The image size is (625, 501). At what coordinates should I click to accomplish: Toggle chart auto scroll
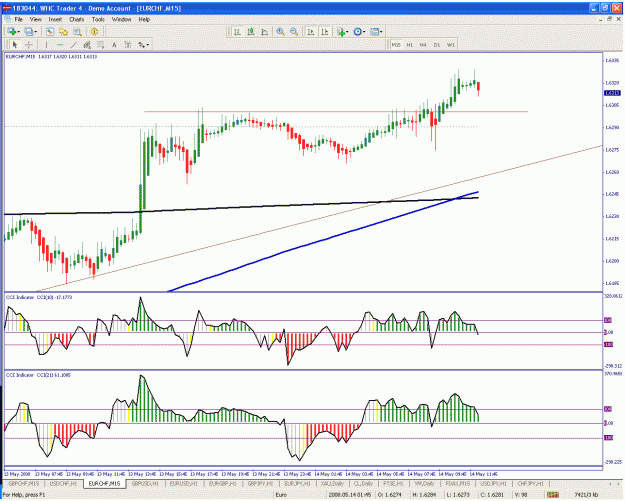(311, 31)
